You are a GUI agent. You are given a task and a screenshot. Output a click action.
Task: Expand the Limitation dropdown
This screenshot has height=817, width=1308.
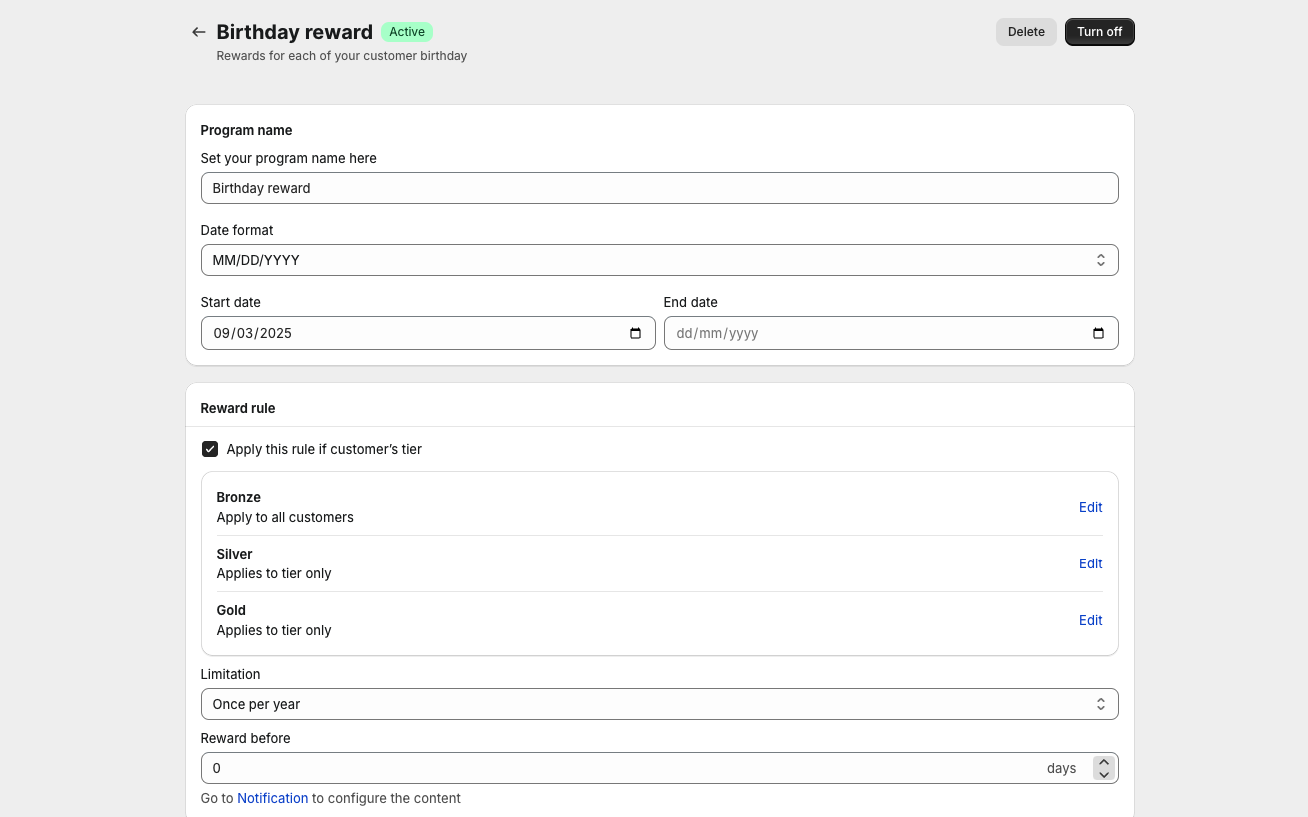coord(659,704)
